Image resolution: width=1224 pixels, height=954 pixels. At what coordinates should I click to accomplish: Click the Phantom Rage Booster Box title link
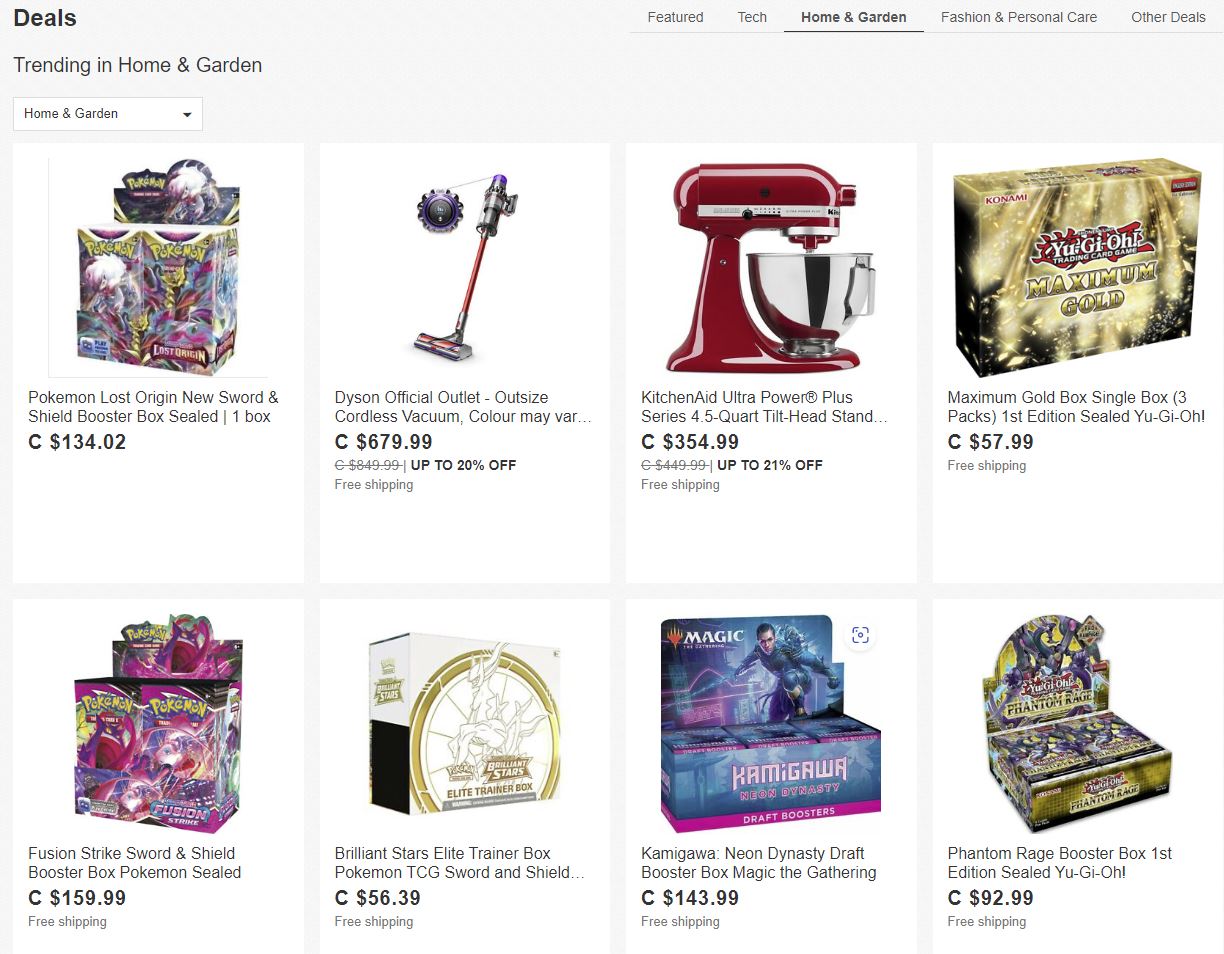(1060, 863)
